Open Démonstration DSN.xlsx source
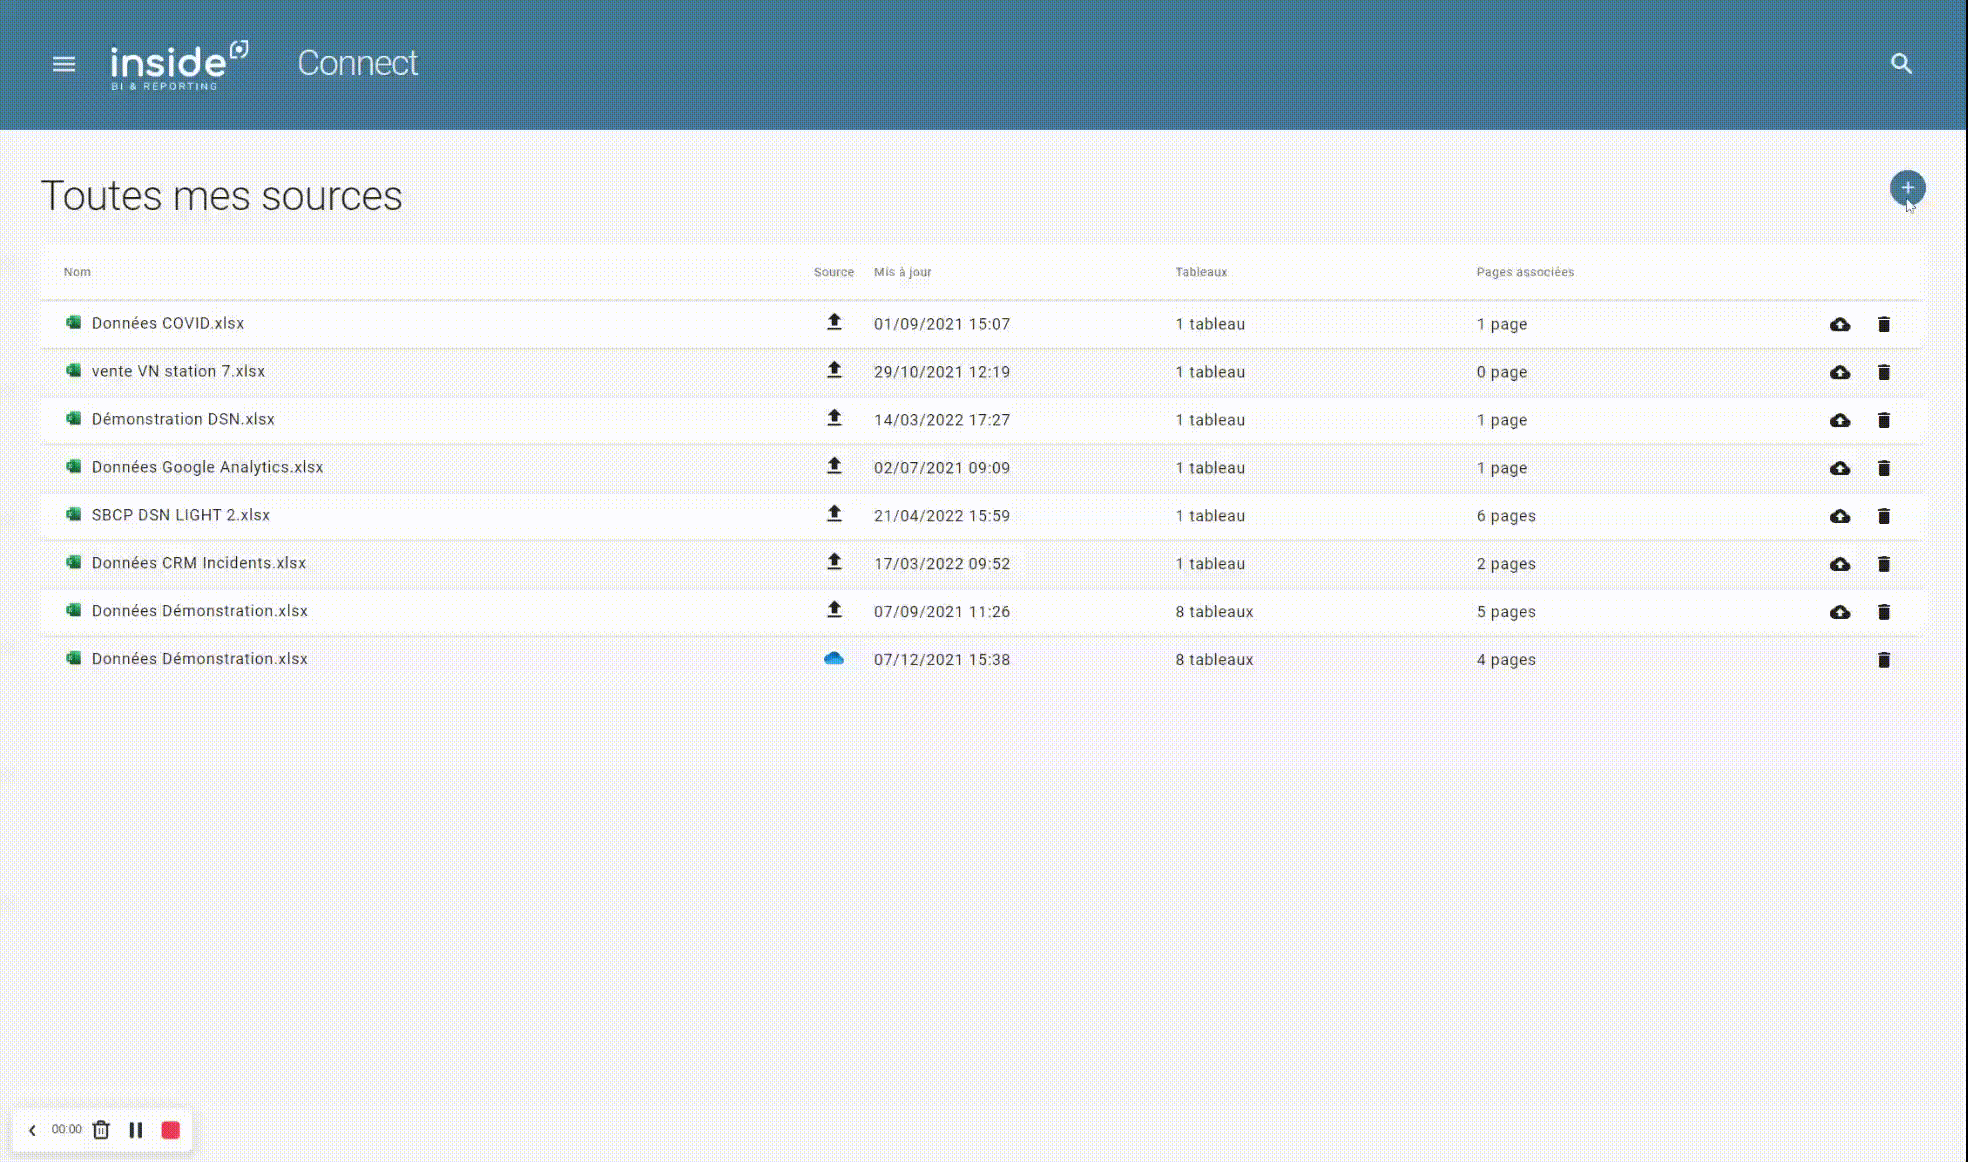The image size is (1968, 1162). (183, 419)
